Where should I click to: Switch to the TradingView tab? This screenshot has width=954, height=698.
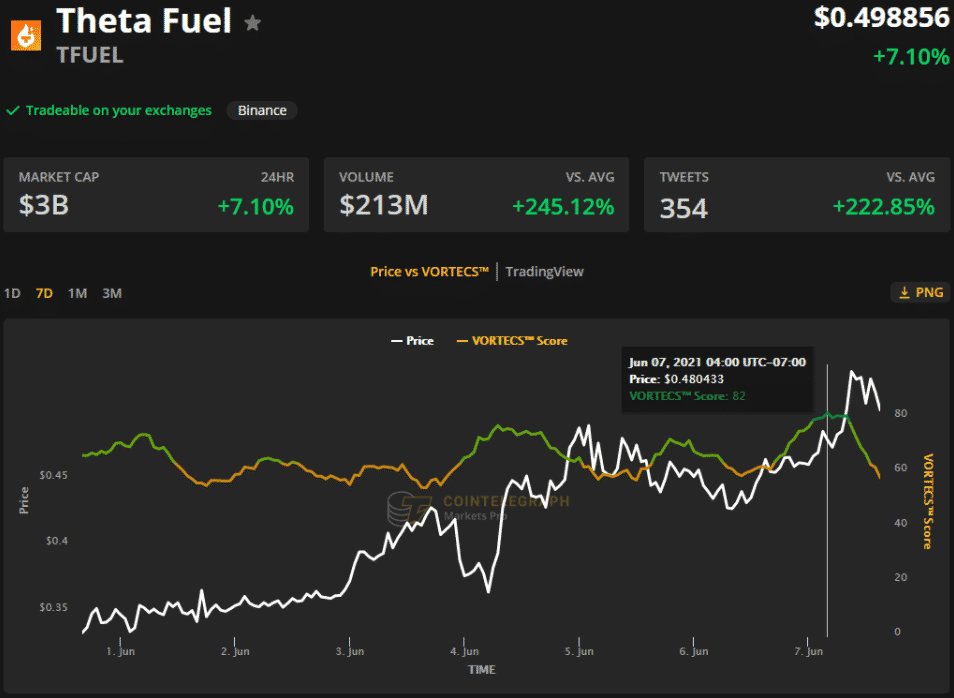544,271
